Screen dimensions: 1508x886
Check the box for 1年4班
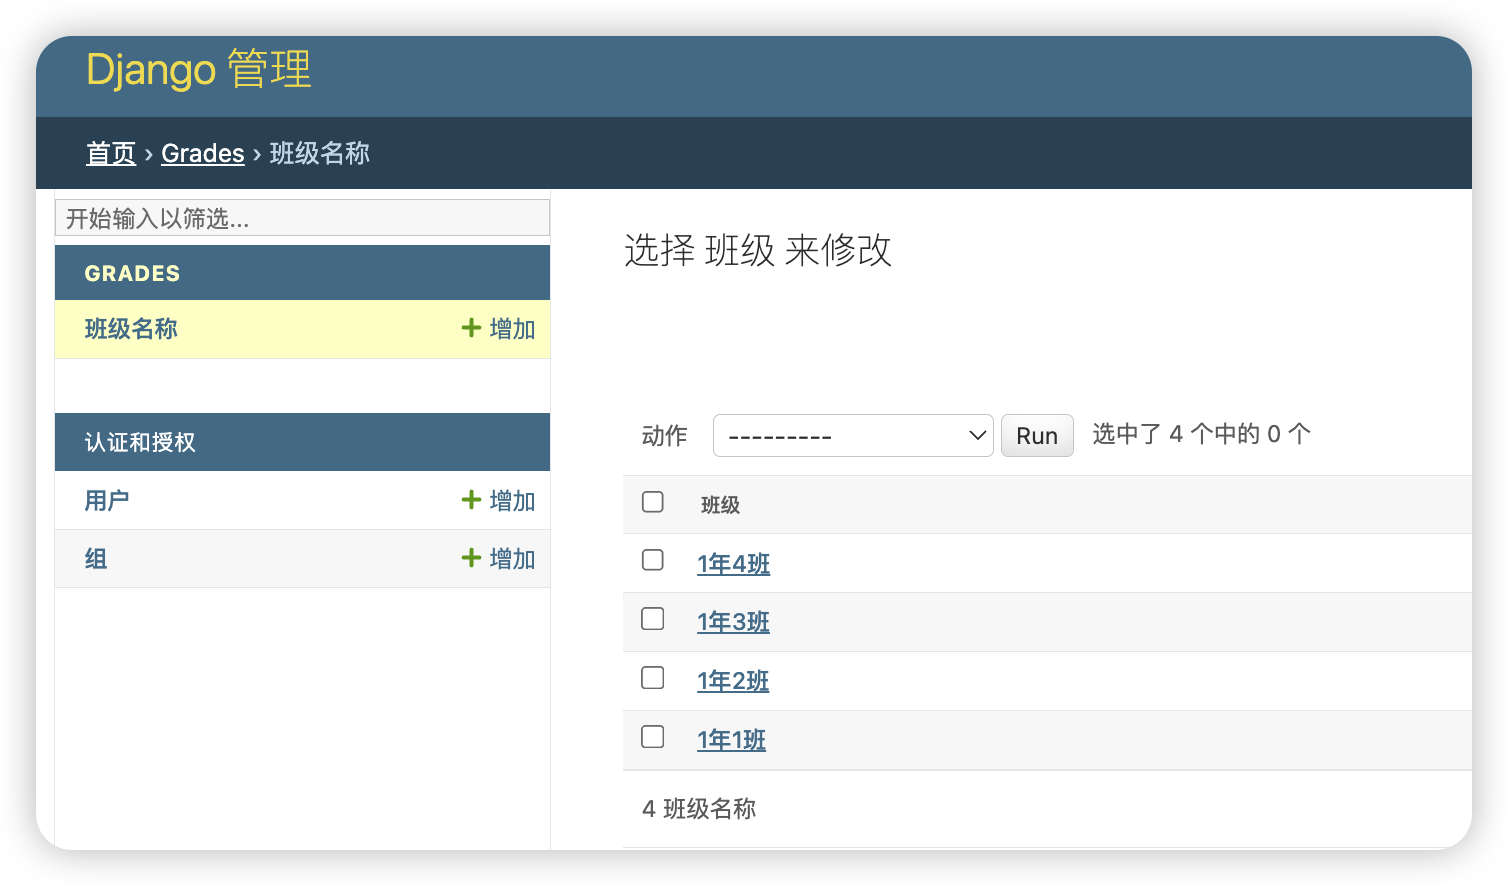point(653,560)
